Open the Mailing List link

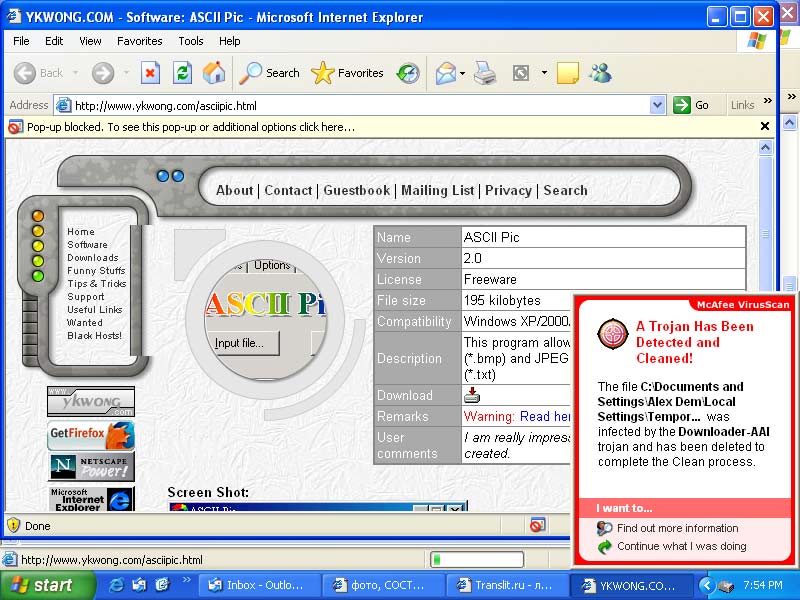coord(437,190)
